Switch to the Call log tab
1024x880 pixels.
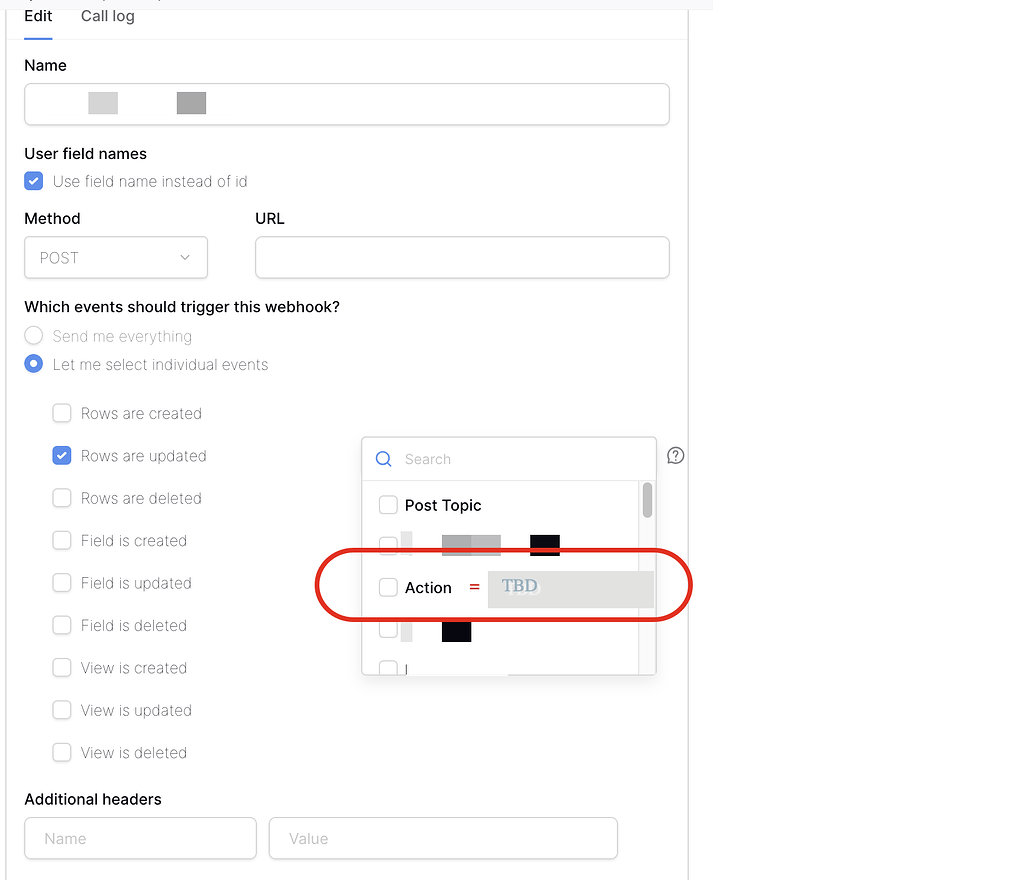(107, 16)
